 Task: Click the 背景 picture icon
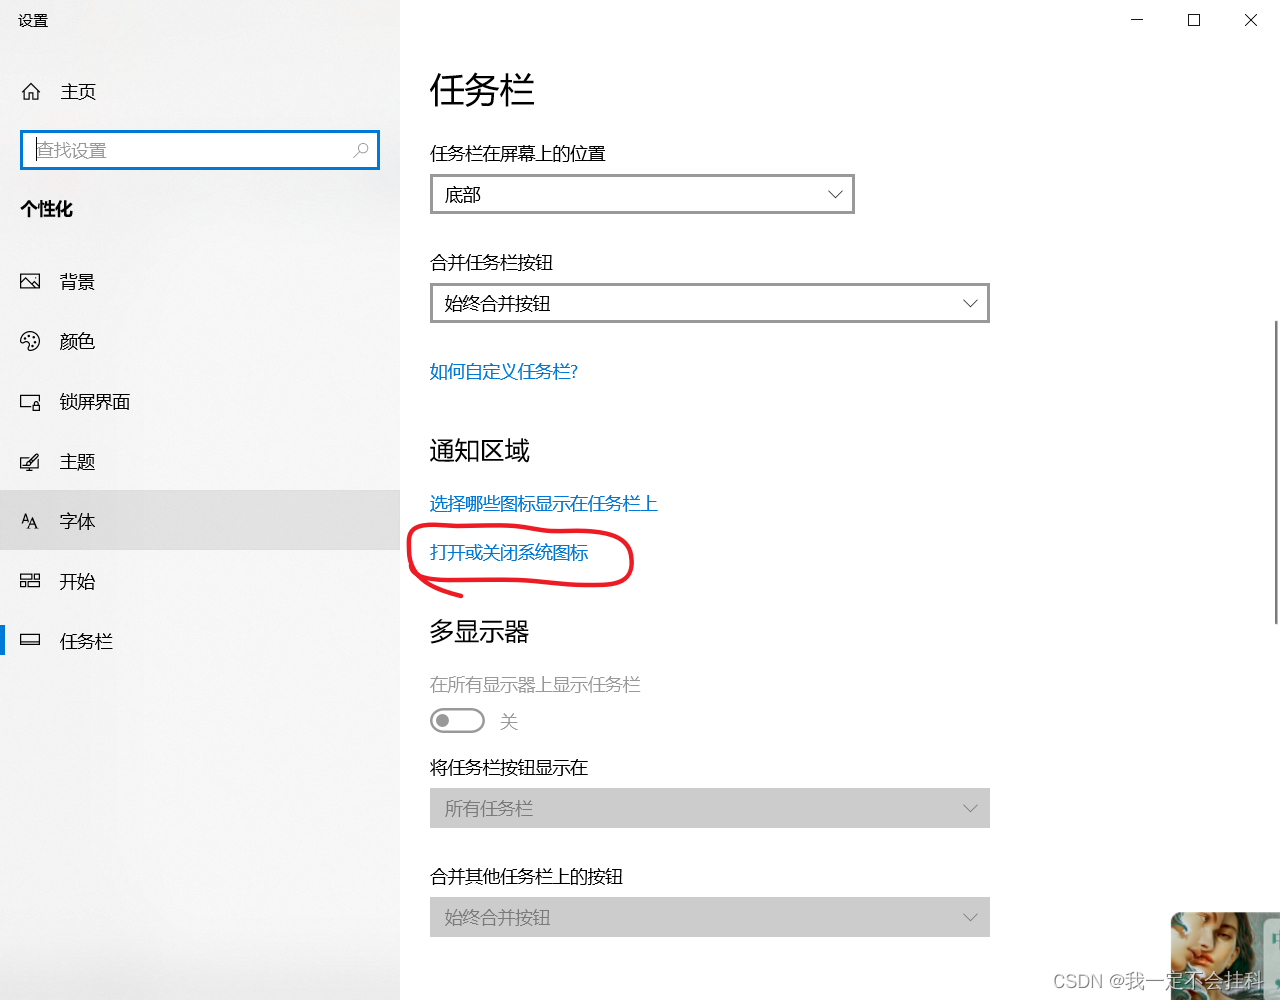point(30,282)
